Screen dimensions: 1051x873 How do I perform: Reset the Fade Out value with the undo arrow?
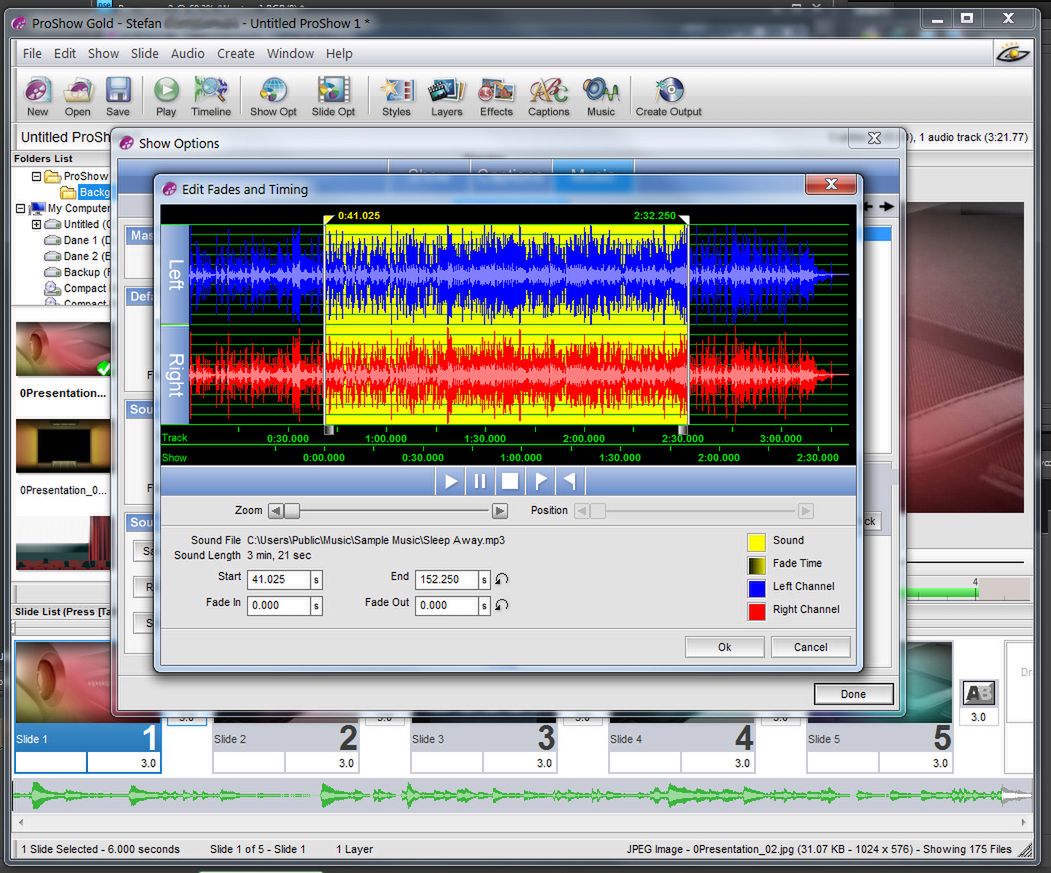click(501, 605)
